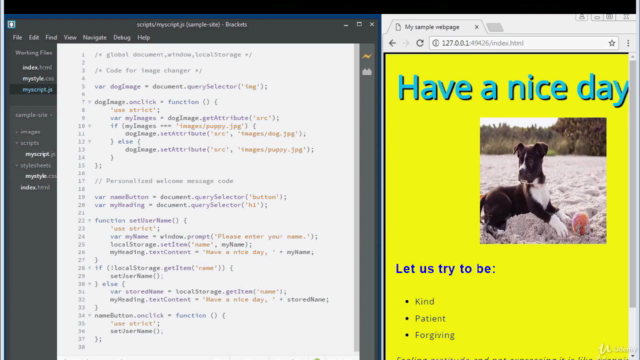The image size is (640, 360).
Task: Click line number 17 in the gutter
Action: click(81, 181)
